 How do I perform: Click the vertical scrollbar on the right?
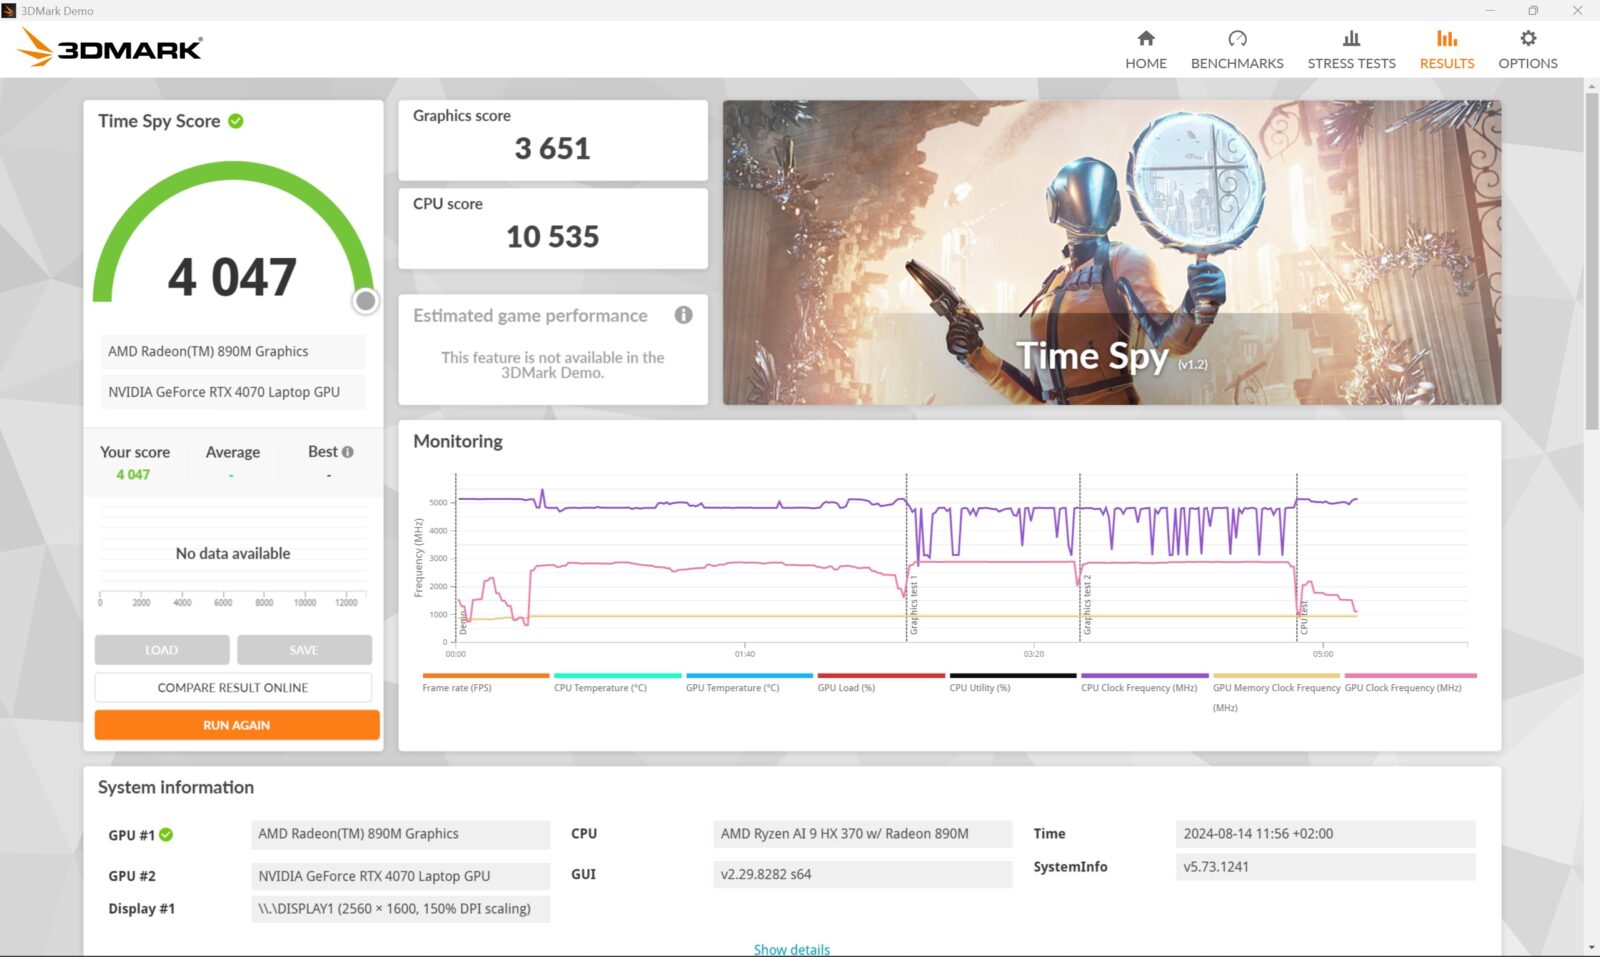[x=1591, y=260]
